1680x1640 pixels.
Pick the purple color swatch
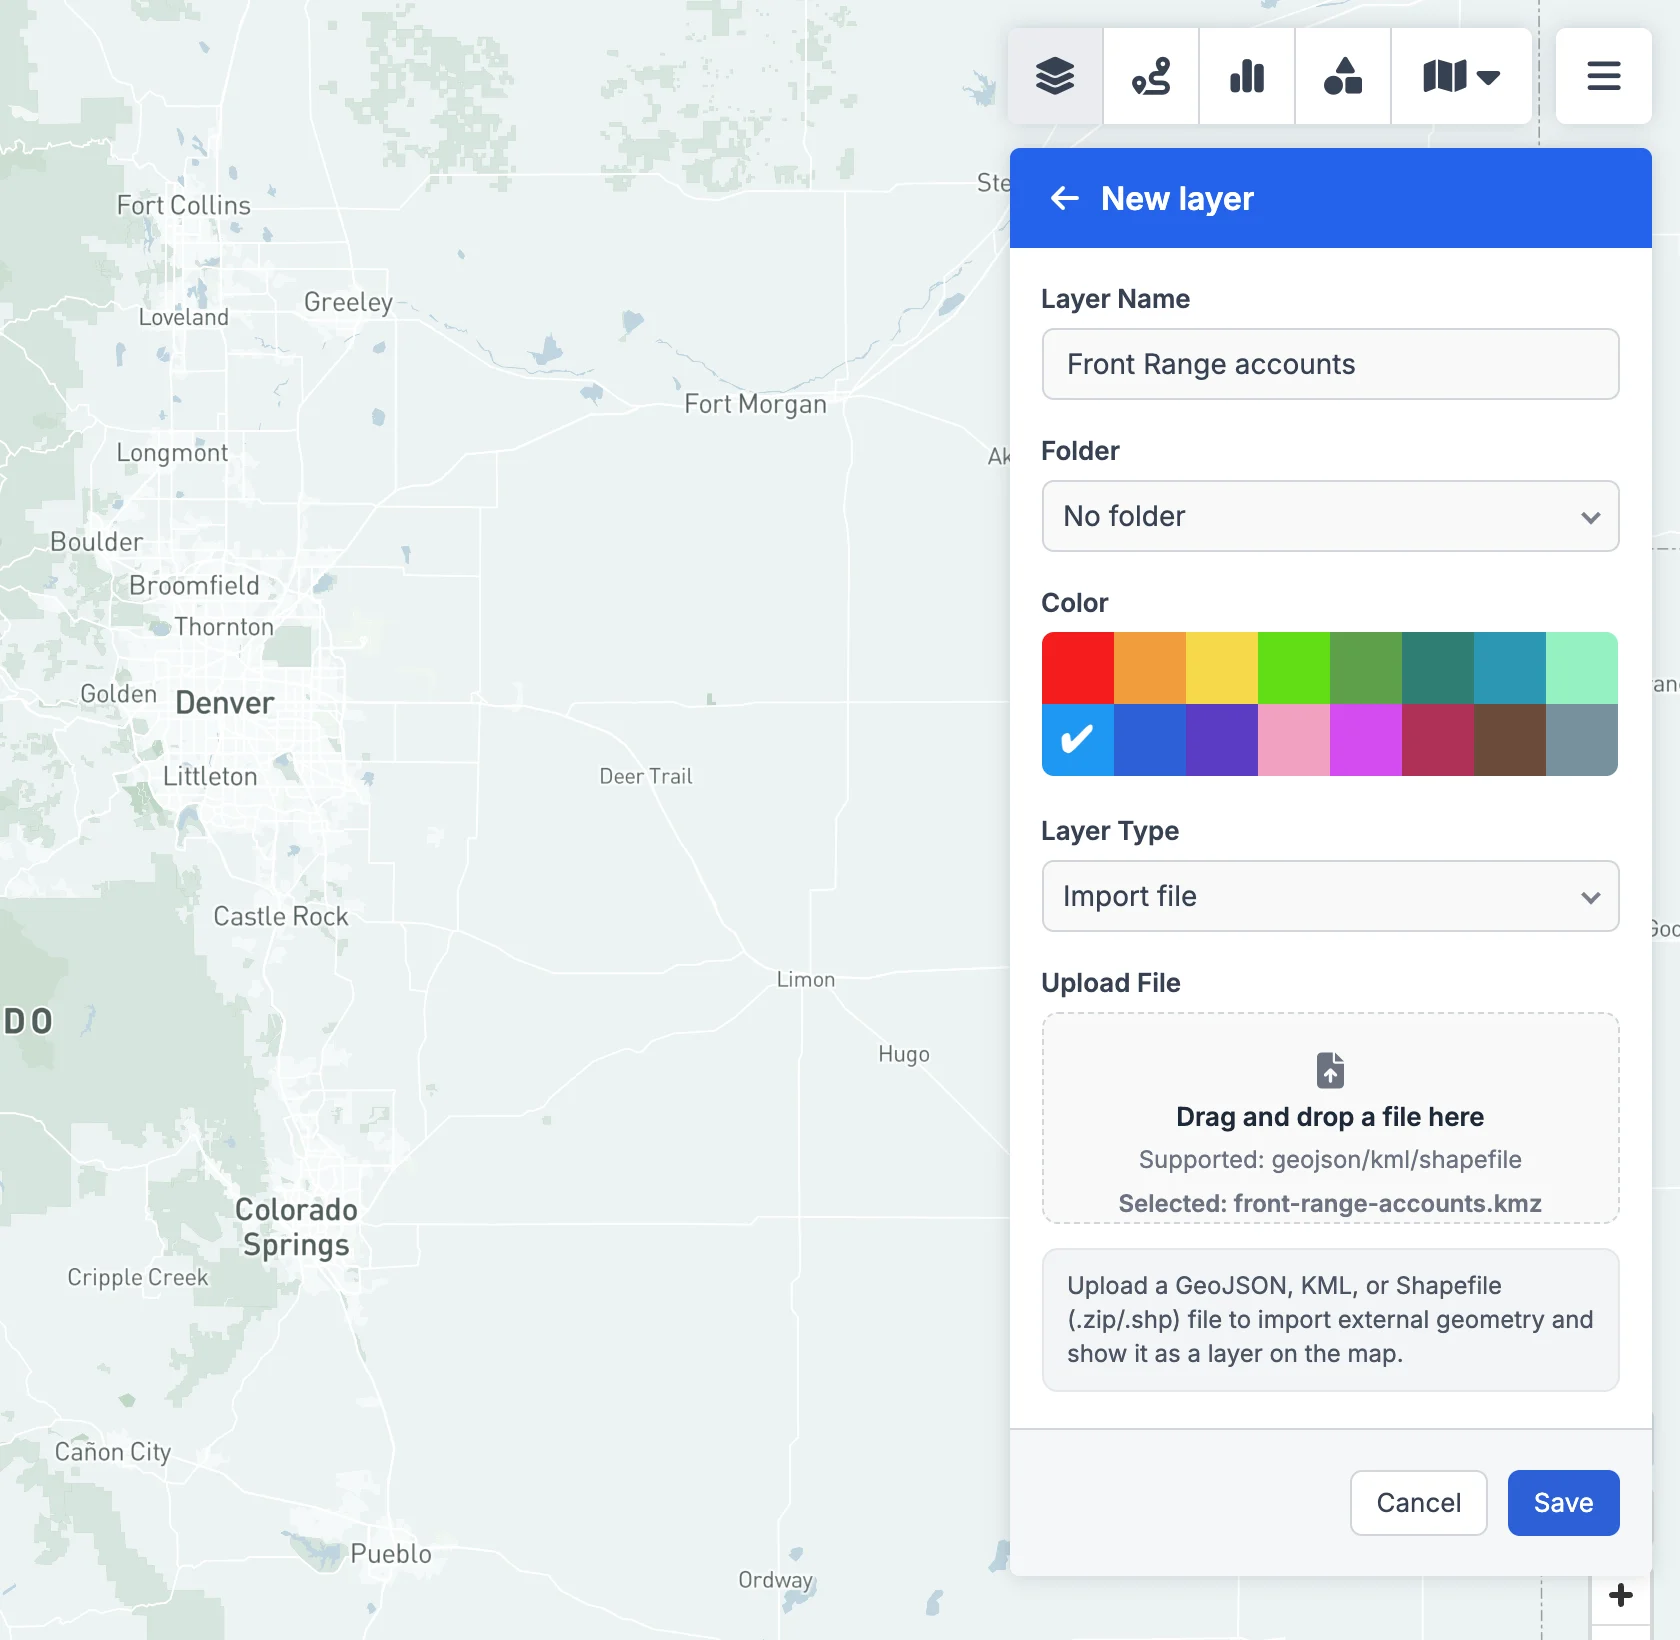coord(1222,740)
